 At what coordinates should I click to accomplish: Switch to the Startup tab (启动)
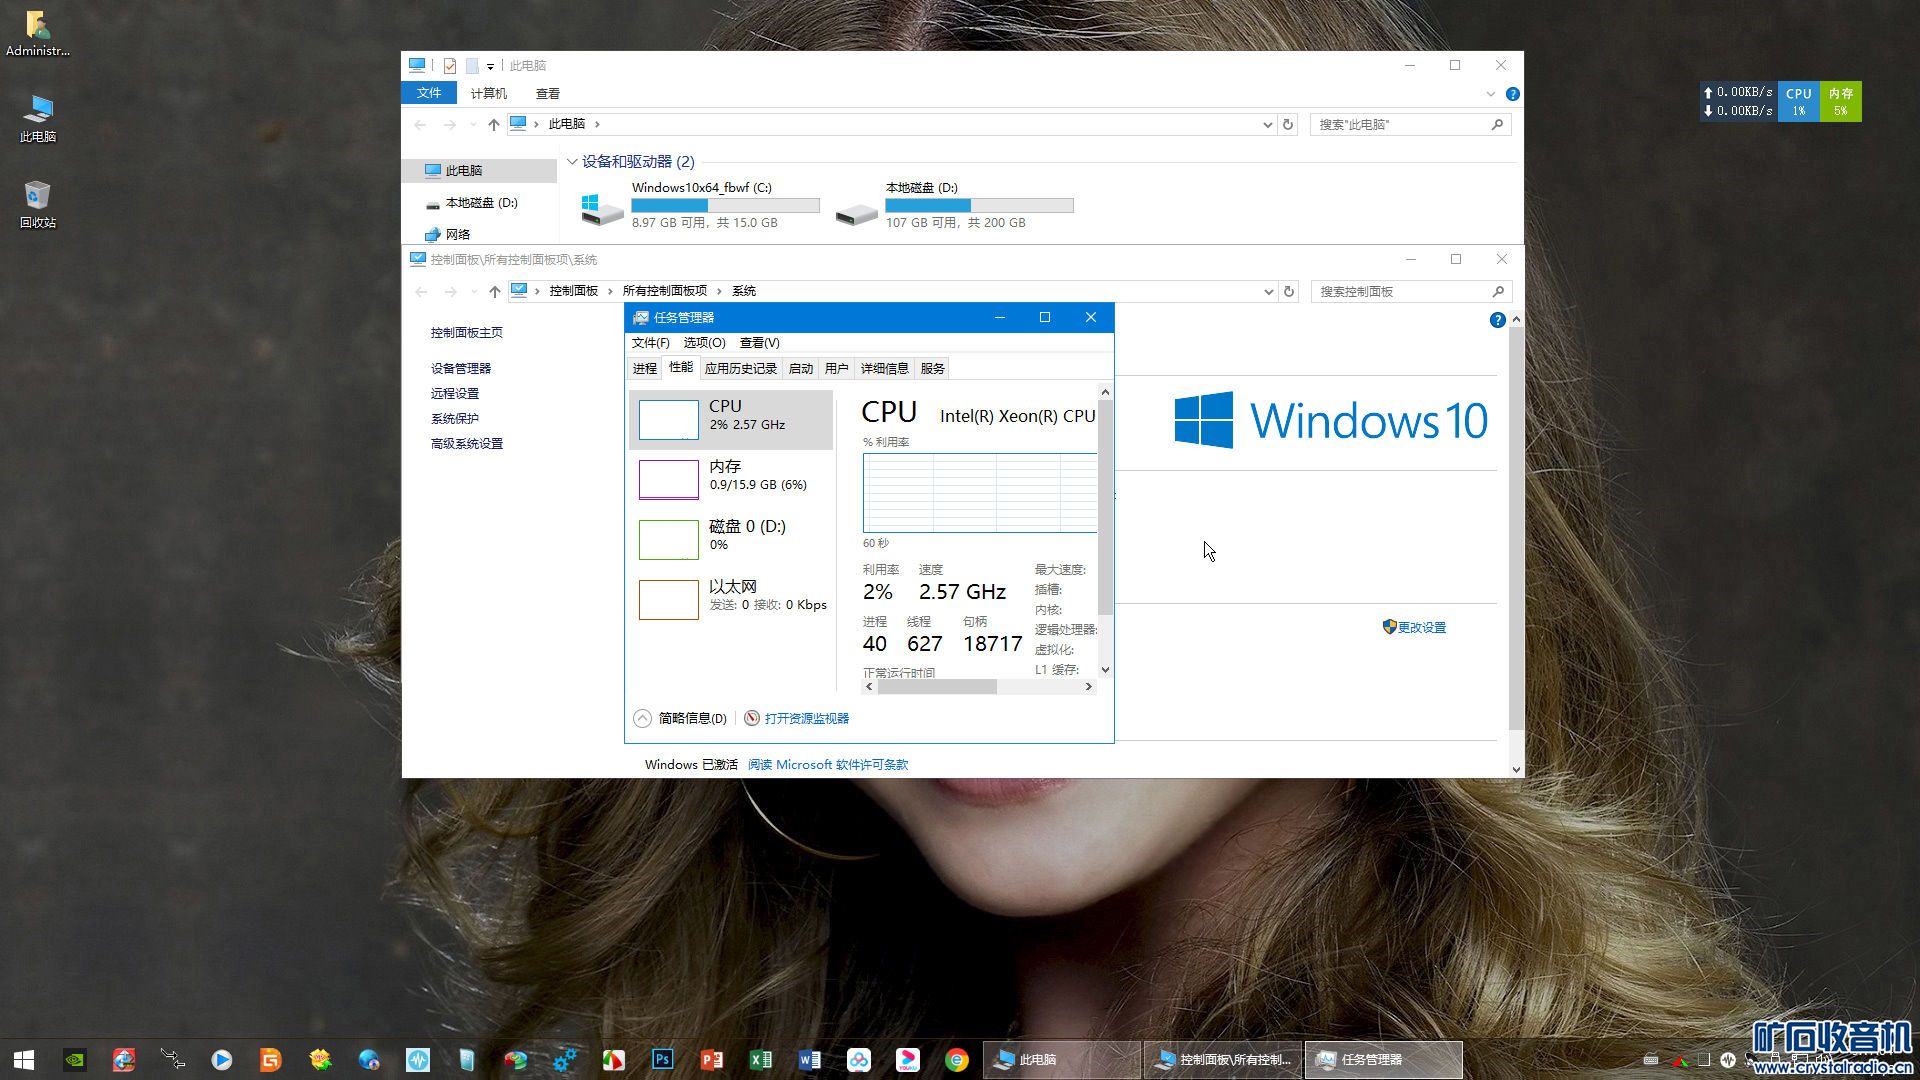800,368
